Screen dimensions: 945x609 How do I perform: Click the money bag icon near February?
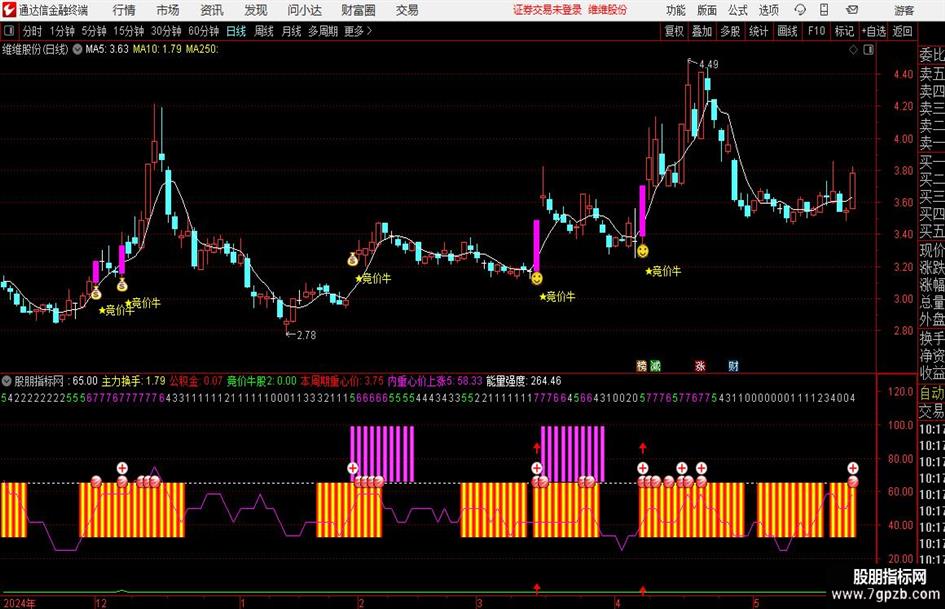tap(353, 259)
